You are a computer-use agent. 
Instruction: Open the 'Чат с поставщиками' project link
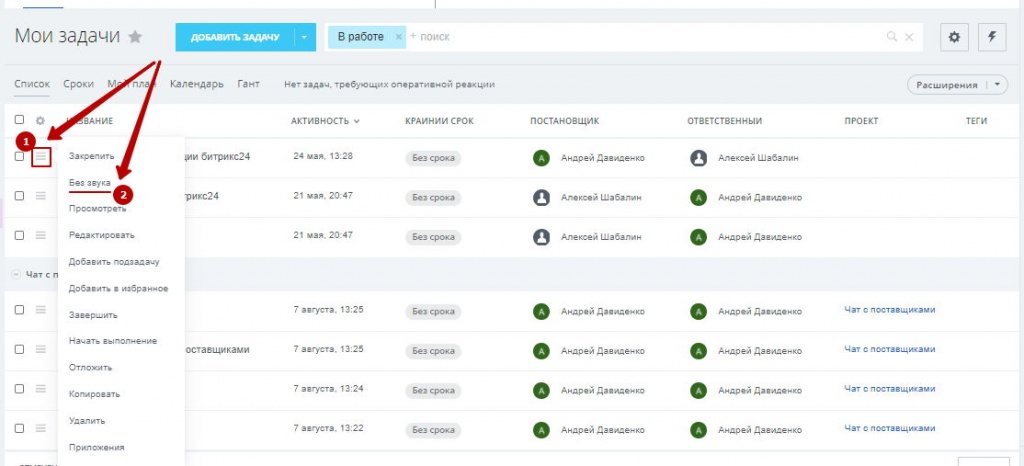889,310
